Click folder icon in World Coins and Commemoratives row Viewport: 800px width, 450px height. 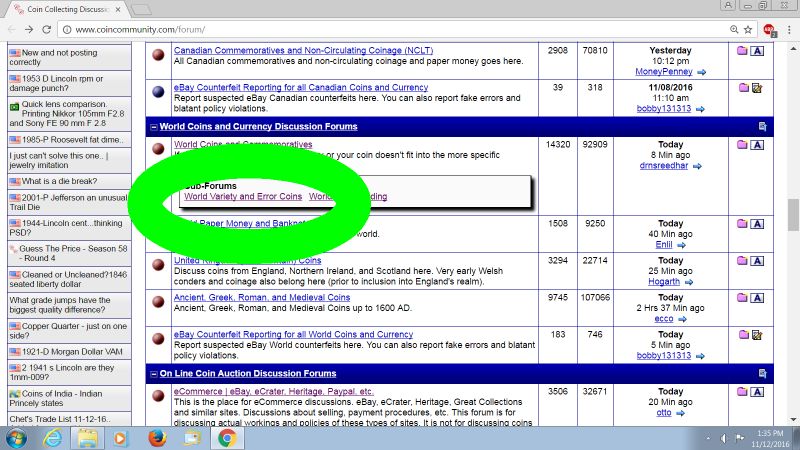(742, 145)
